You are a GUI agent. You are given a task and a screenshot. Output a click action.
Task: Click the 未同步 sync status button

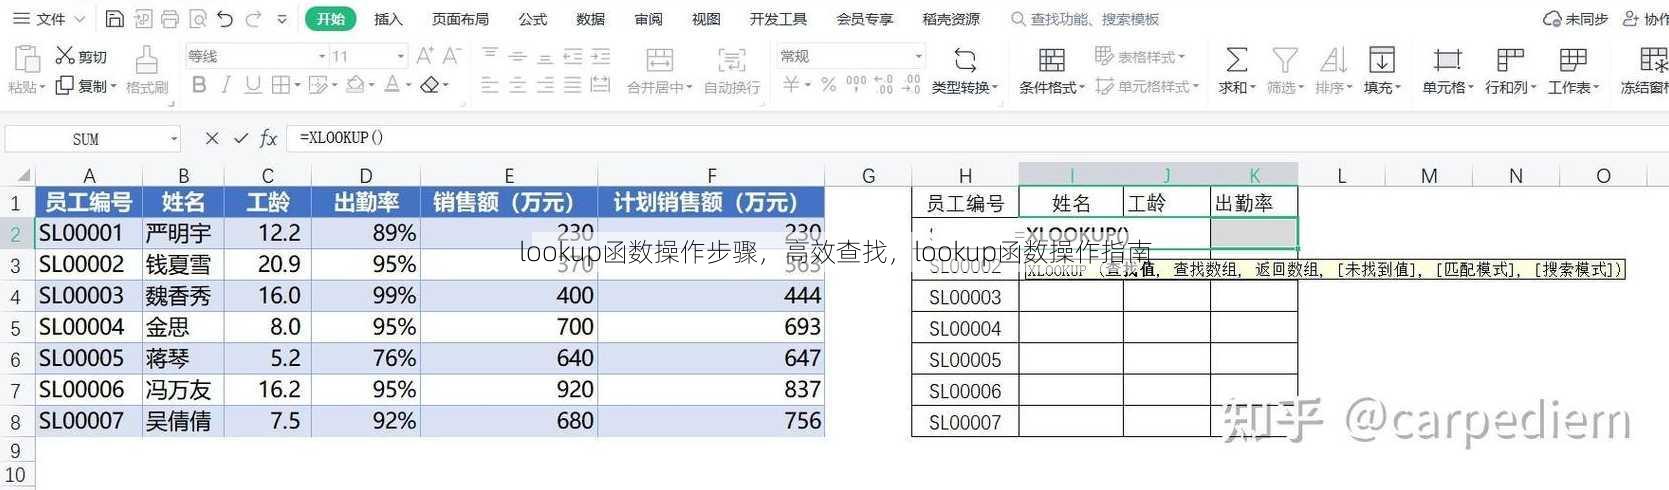point(1576,19)
